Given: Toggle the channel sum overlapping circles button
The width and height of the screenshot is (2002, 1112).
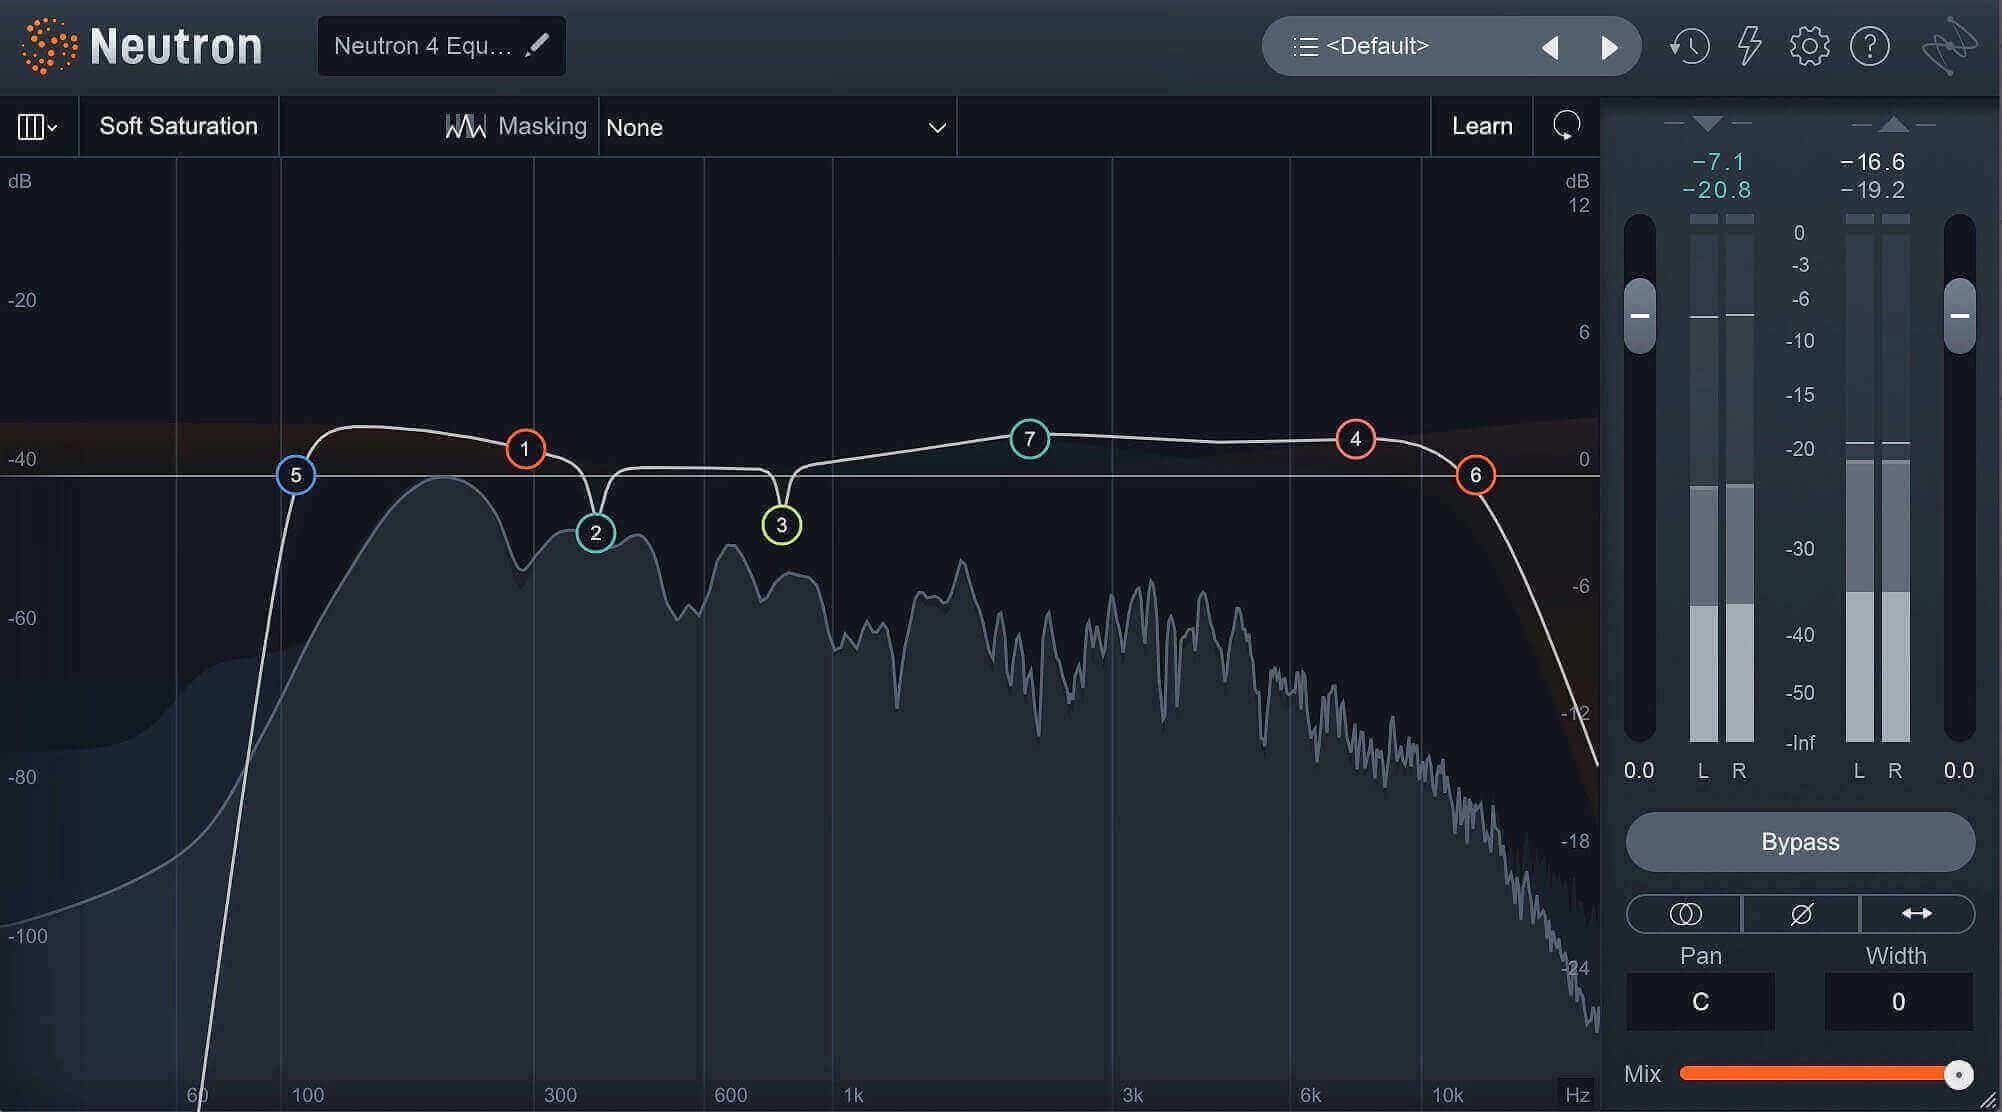Looking at the screenshot, I should [x=1685, y=914].
